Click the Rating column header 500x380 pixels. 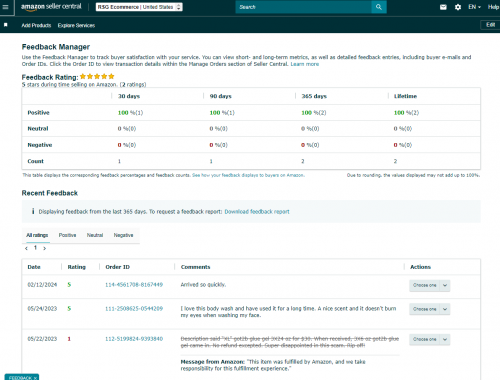pyautogui.click(x=77, y=267)
